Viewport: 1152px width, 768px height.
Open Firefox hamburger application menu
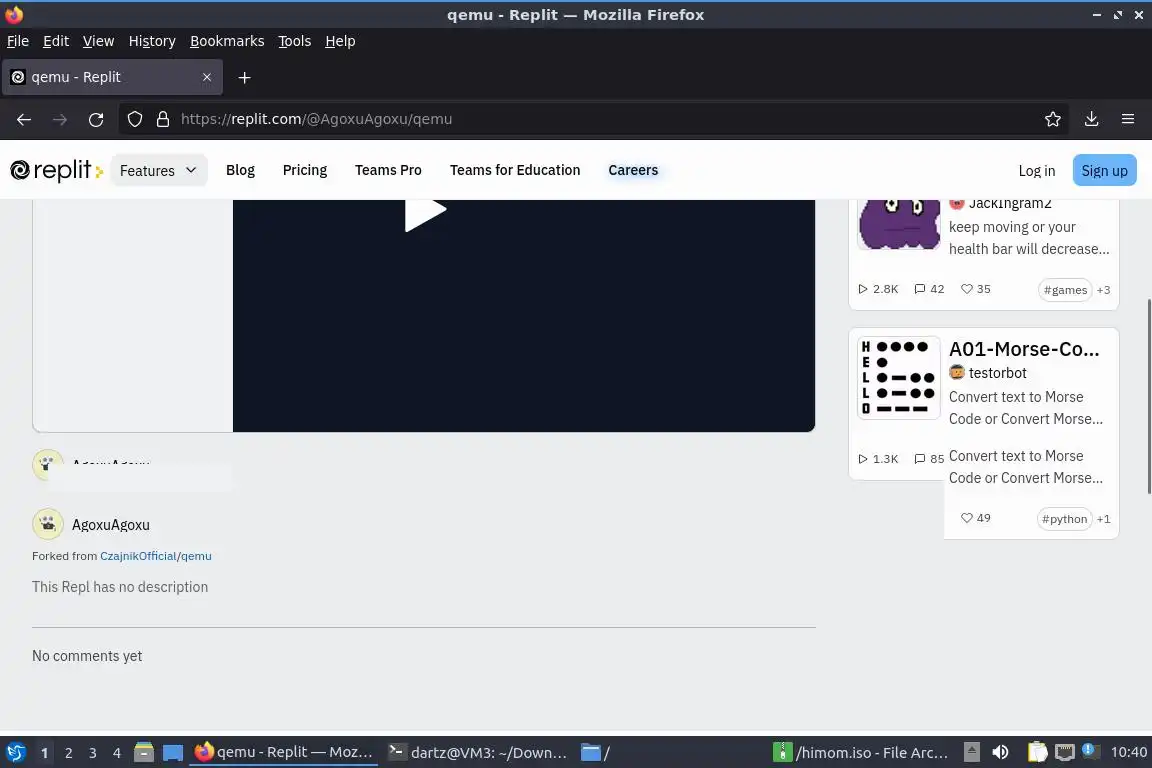pyautogui.click(x=1128, y=119)
